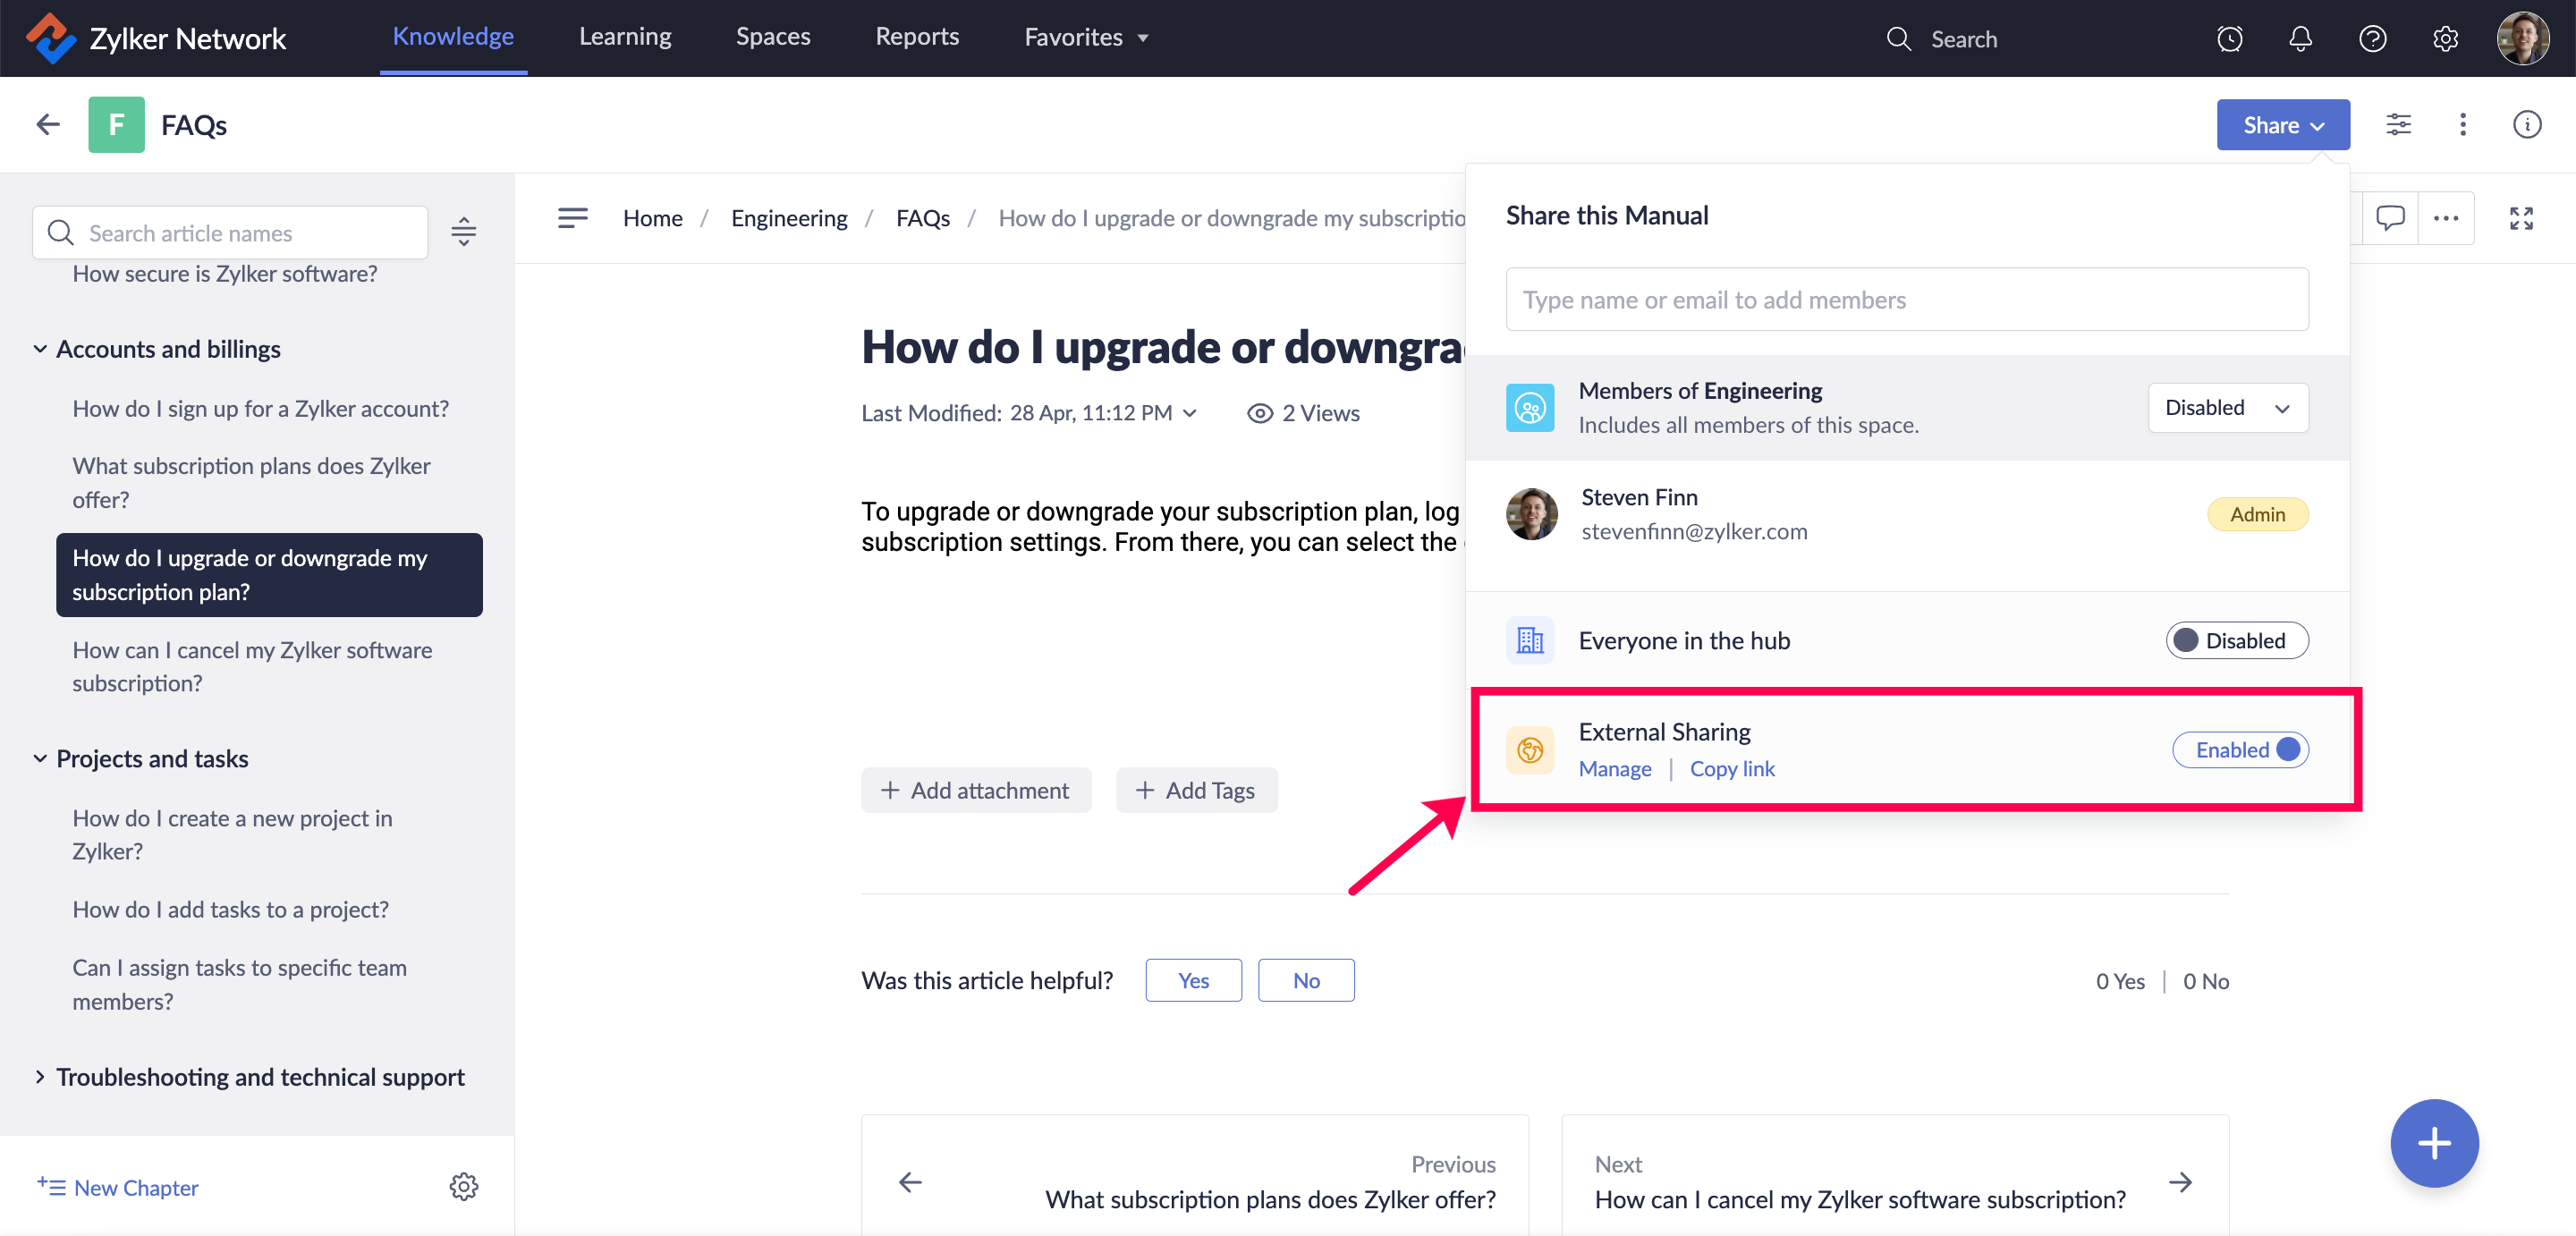Go to next article arrow
The width and height of the screenshot is (2576, 1236).
[x=2180, y=1182]
